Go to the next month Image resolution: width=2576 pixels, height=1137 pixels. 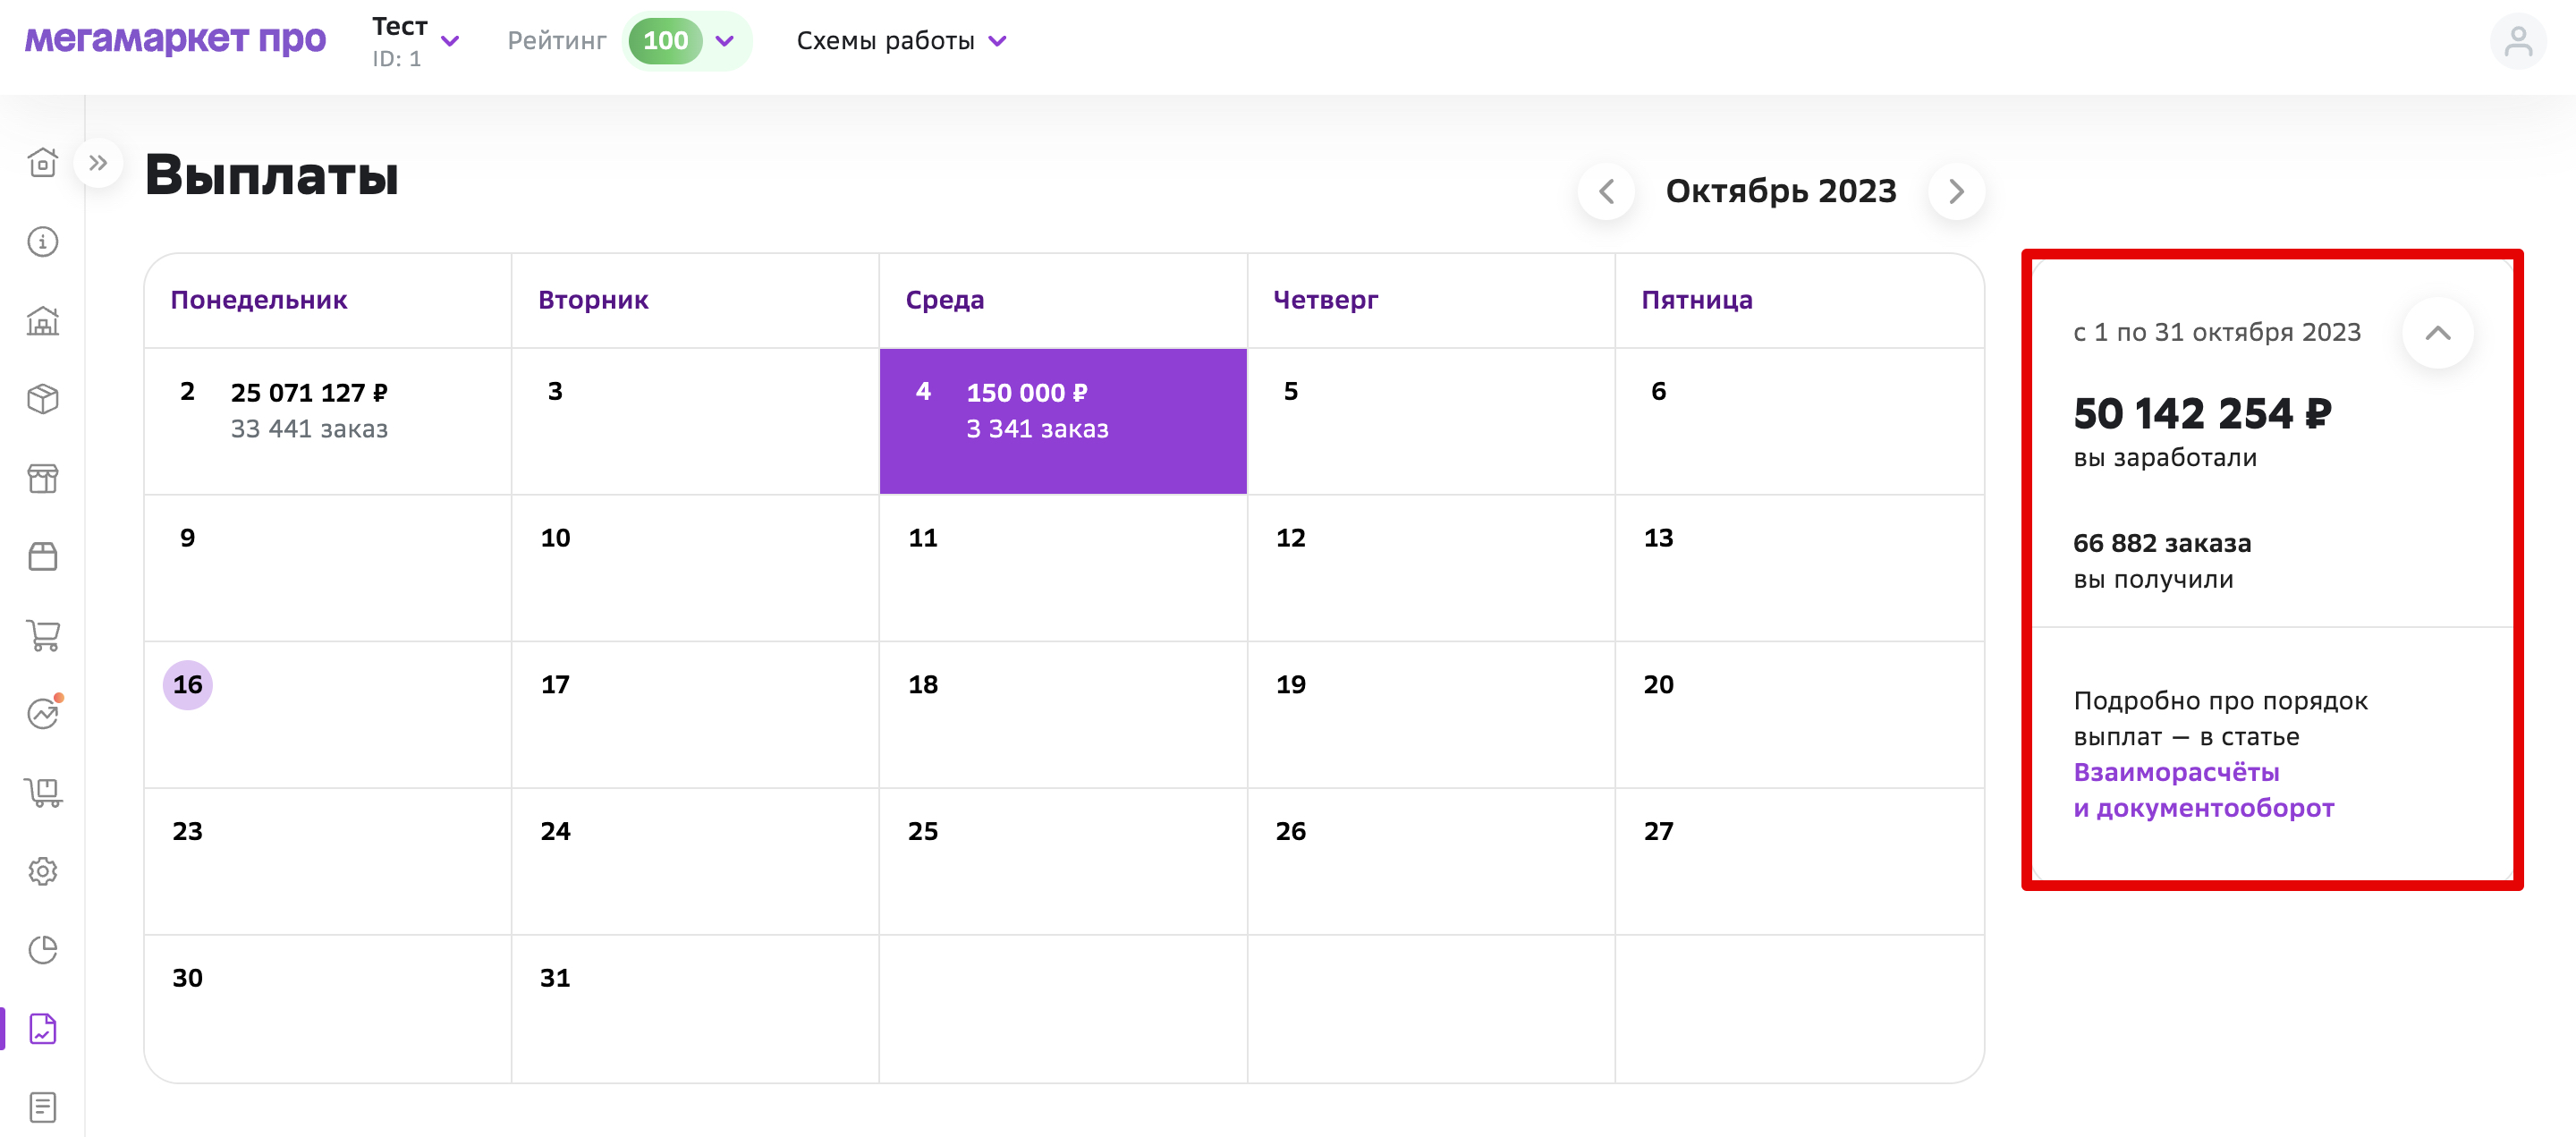click(1956, 191)
